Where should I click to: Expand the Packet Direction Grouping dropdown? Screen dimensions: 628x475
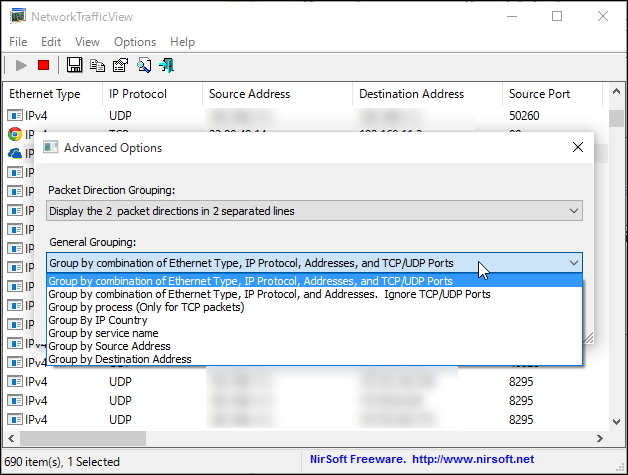314,211
